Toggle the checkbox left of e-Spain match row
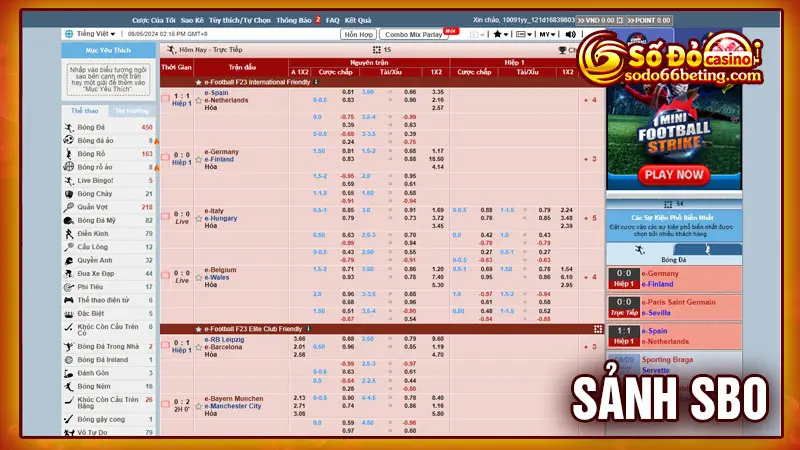Screen dimensions: 800x450 [166, 100]
